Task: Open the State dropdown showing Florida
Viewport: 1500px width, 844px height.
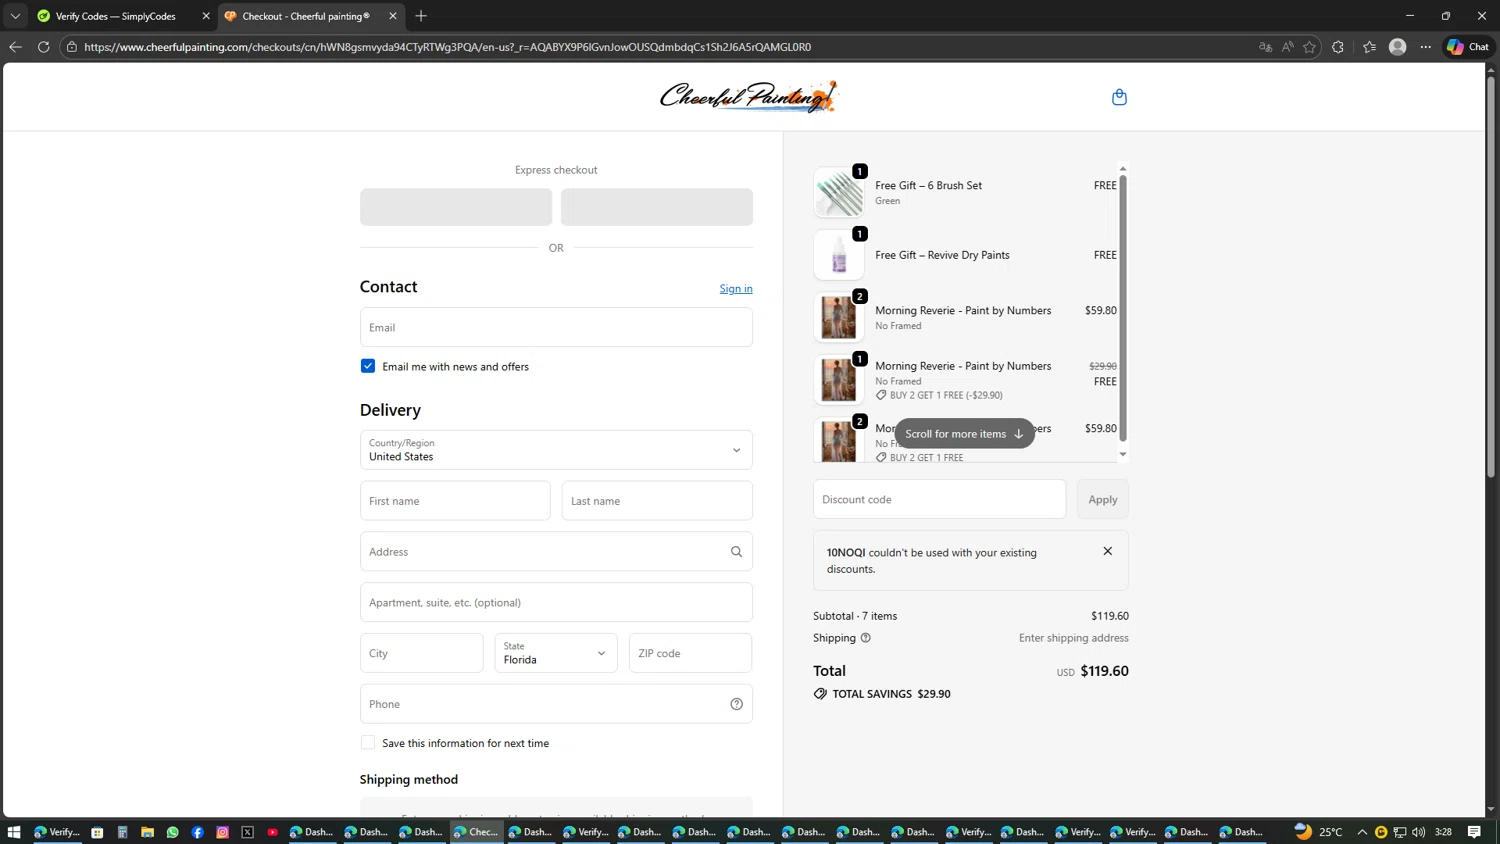Action: pyautogui.click(x=556, y=653)
